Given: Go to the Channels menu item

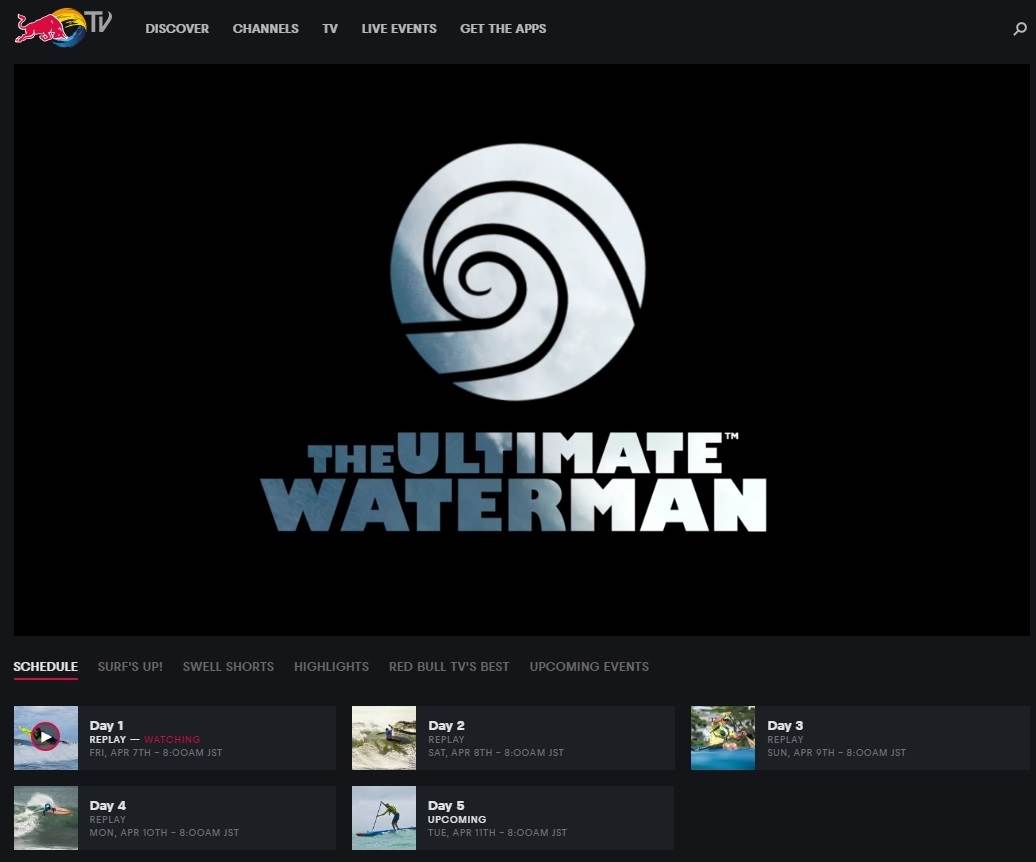Looking at the screenshot, I should (x=265, y=29).
